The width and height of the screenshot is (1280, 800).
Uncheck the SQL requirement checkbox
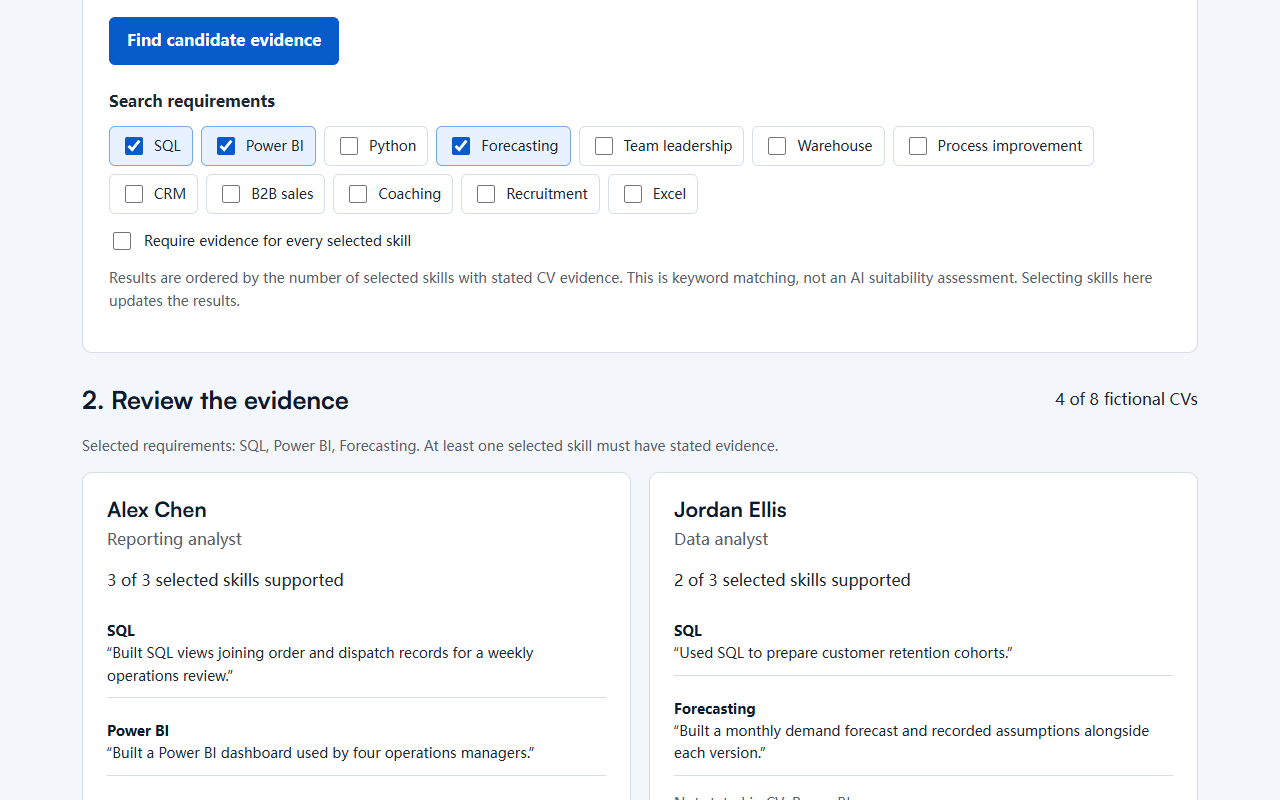click(134, 146)
